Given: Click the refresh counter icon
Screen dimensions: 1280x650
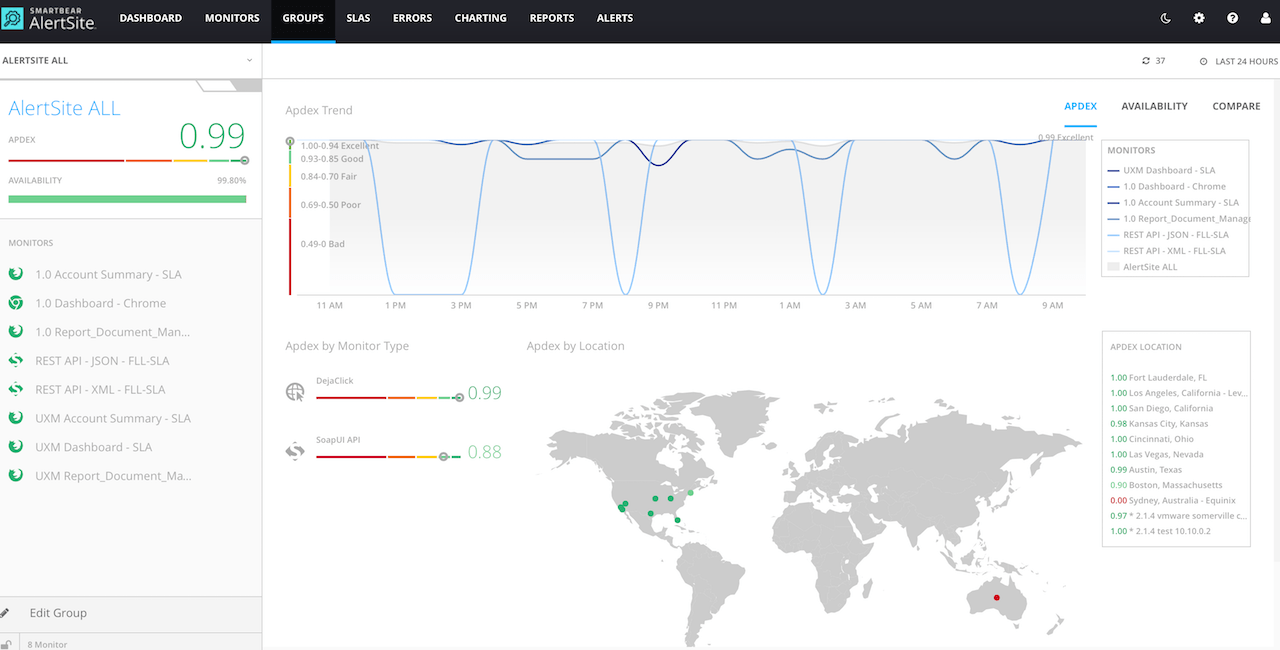Looking at the screenshot, I should tap(1146, 61).
